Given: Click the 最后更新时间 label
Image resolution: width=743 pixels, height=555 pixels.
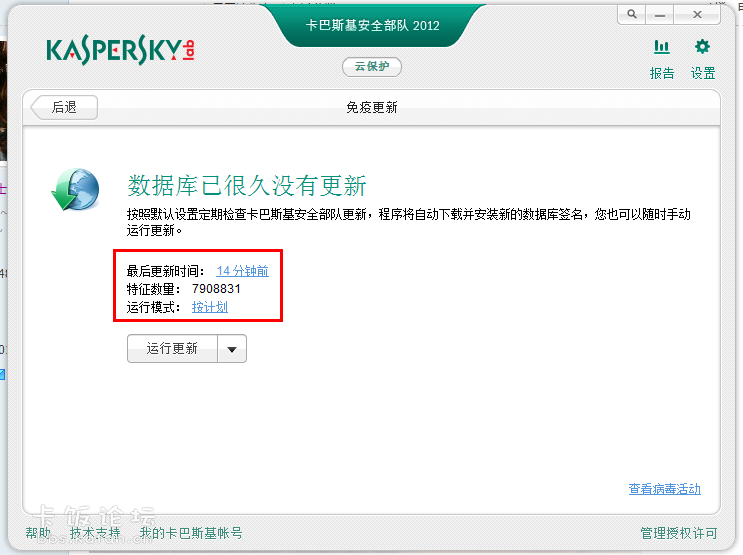Looking at the screenshot, I should click(165, 271).
